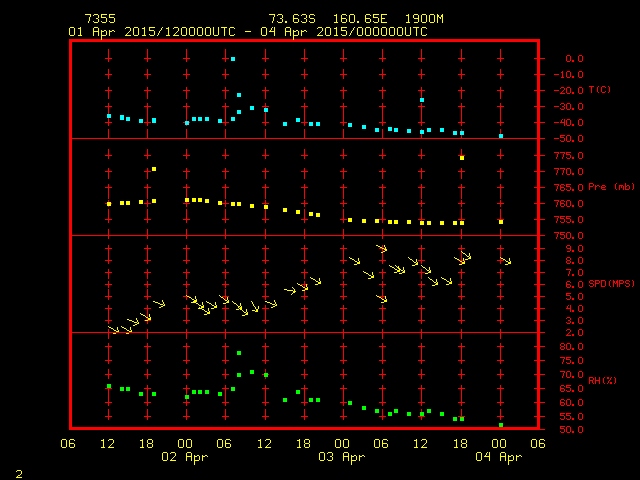Click the 80.0 humidity tick label

click(x=571, y=347)
